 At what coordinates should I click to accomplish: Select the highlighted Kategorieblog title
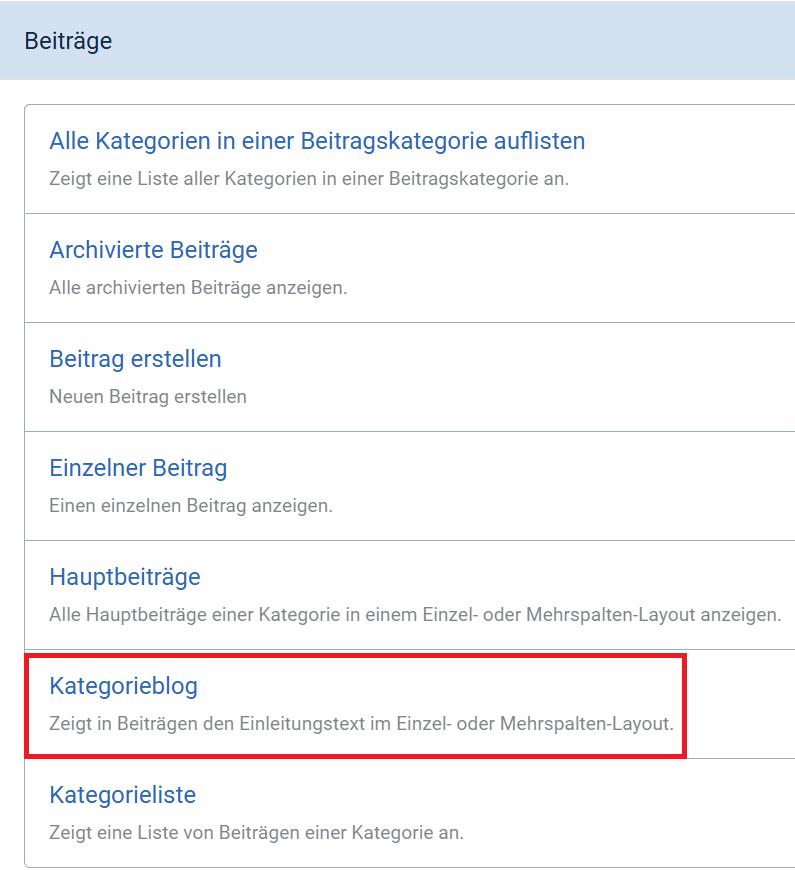(124, 686)
